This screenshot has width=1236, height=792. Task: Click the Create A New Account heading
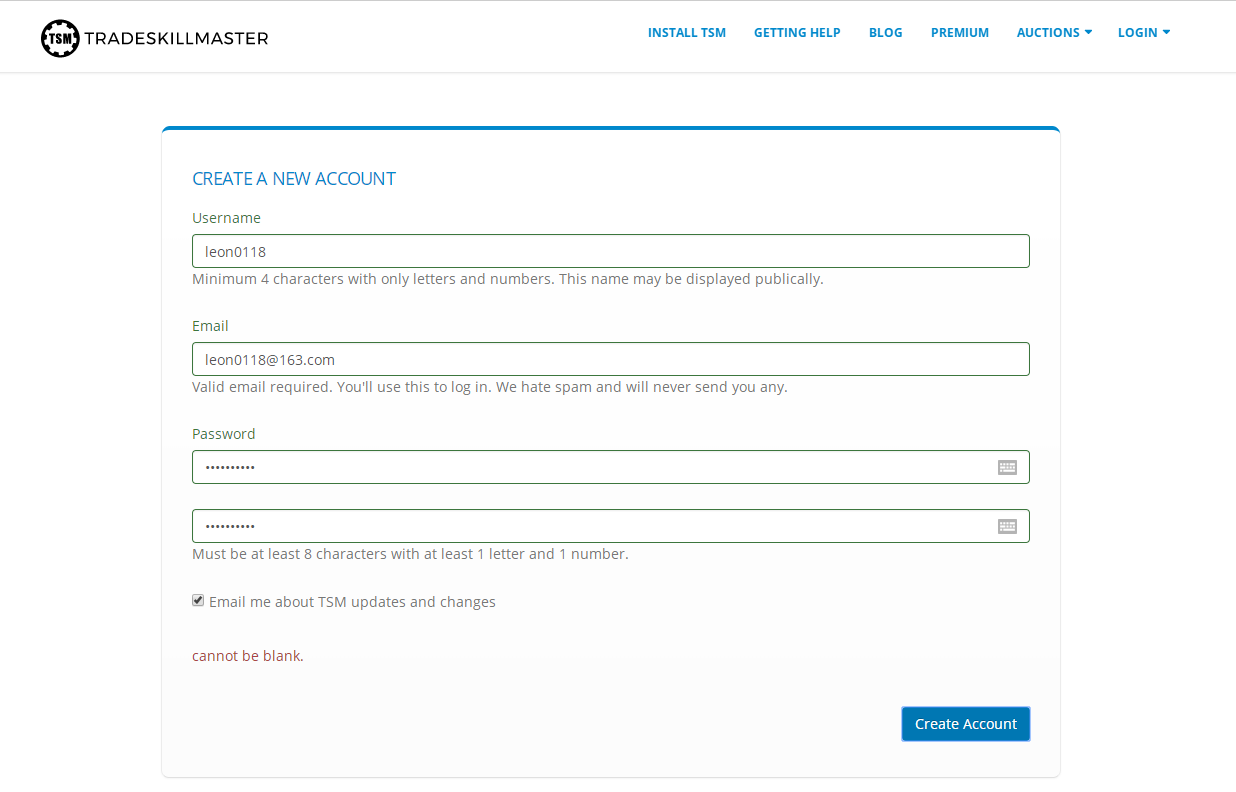tap(294, 179)
